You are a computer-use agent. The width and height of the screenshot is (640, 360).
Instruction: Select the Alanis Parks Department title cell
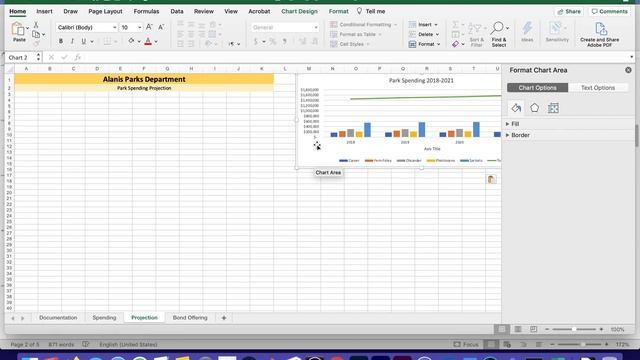coord(144,79)
